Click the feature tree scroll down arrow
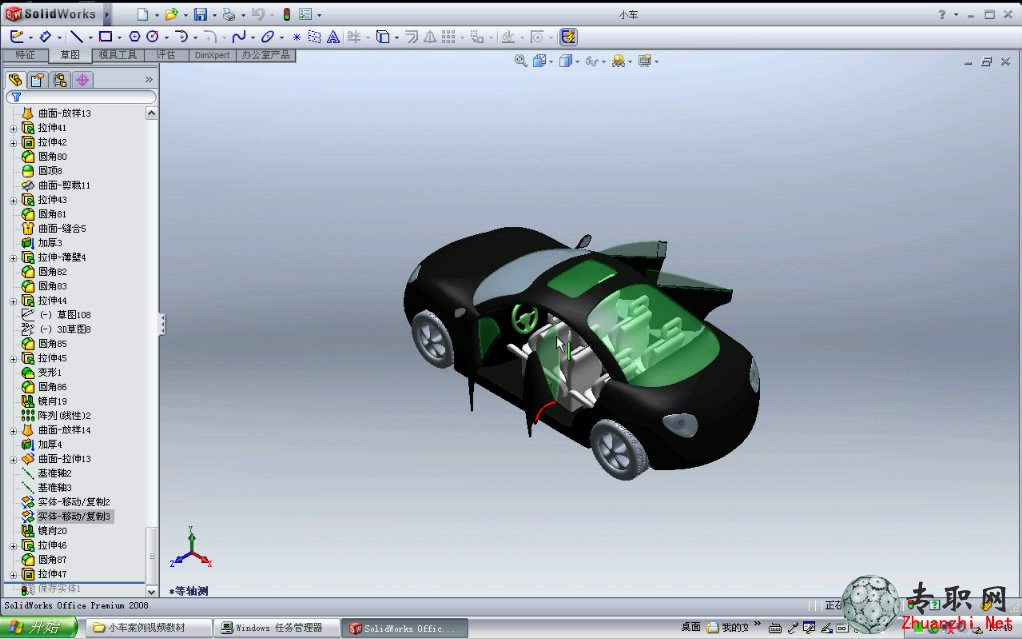 [x=151, y=591]
